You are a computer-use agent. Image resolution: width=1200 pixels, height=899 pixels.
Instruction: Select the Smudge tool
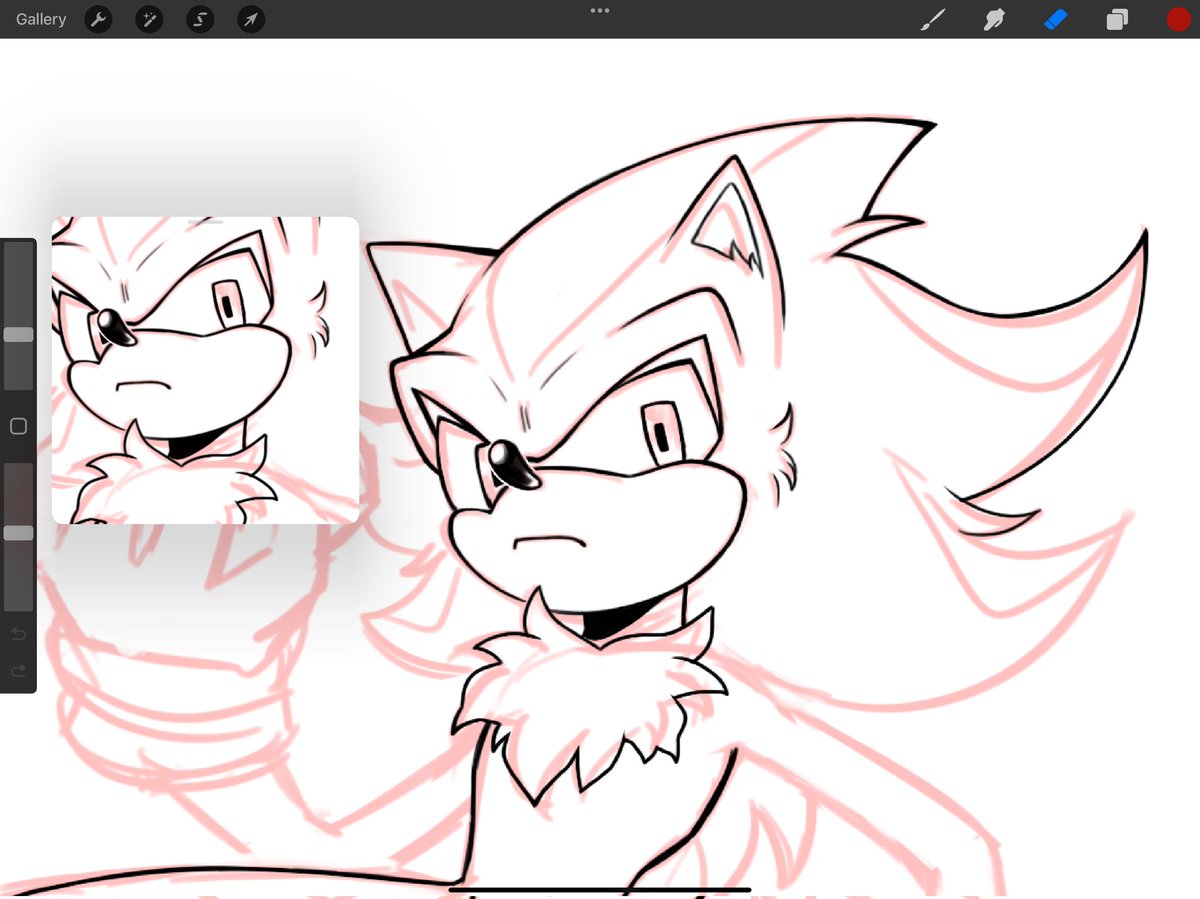click(993, 19)
